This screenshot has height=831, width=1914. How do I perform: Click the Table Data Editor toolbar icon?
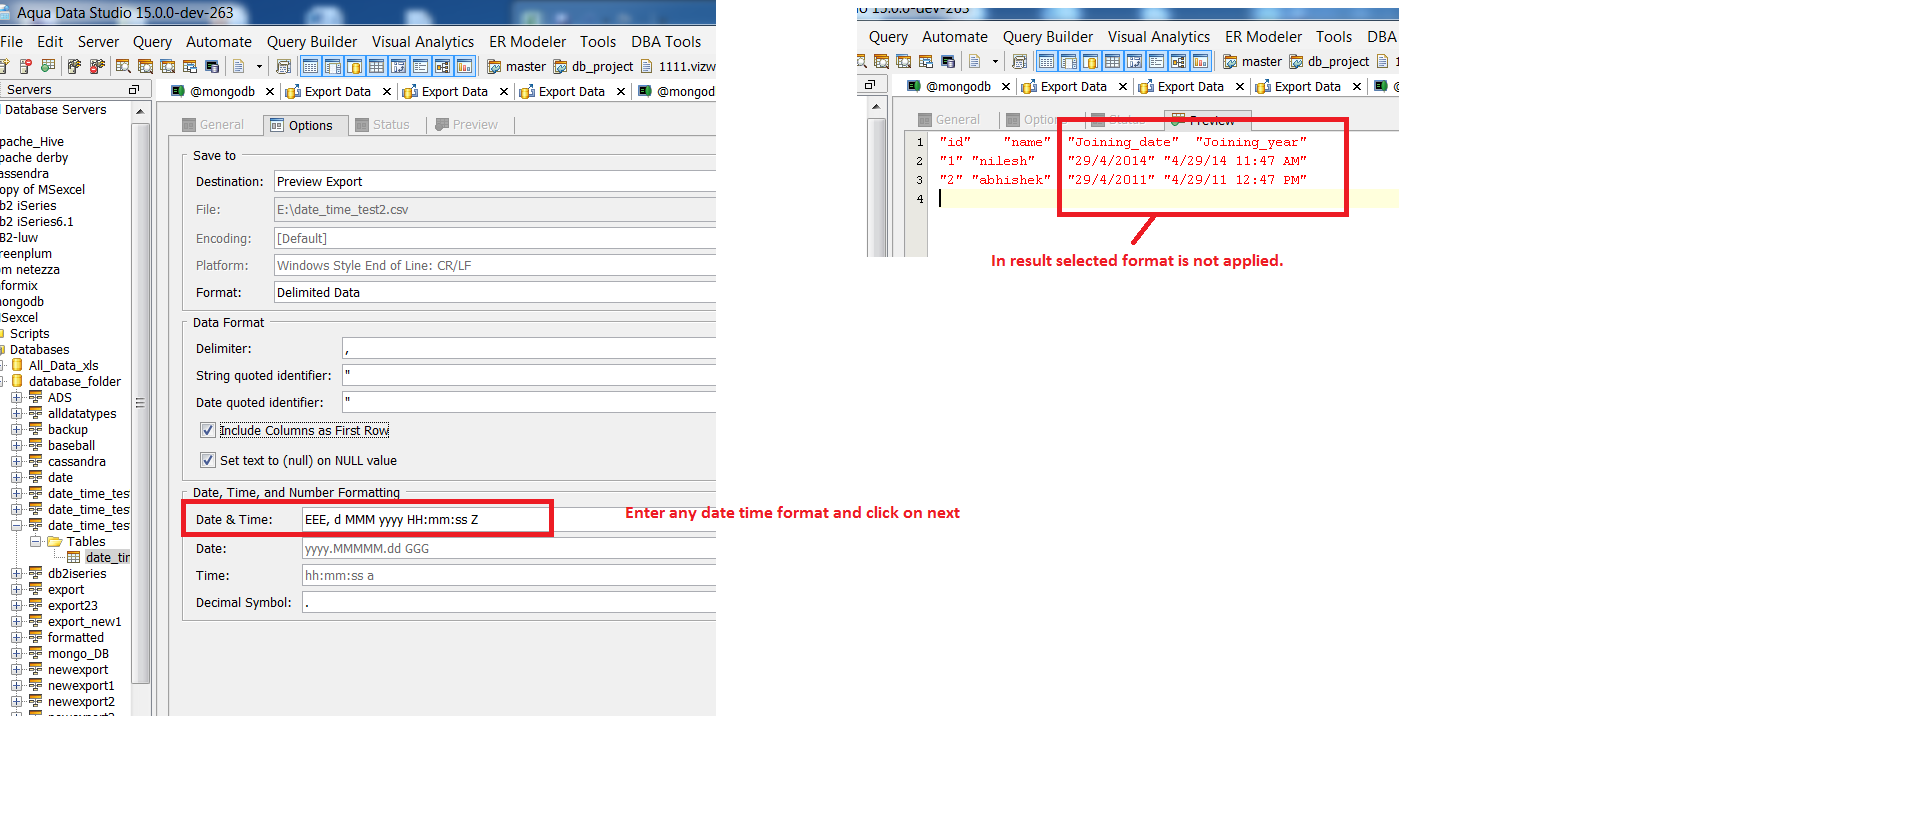coord(146,66)
